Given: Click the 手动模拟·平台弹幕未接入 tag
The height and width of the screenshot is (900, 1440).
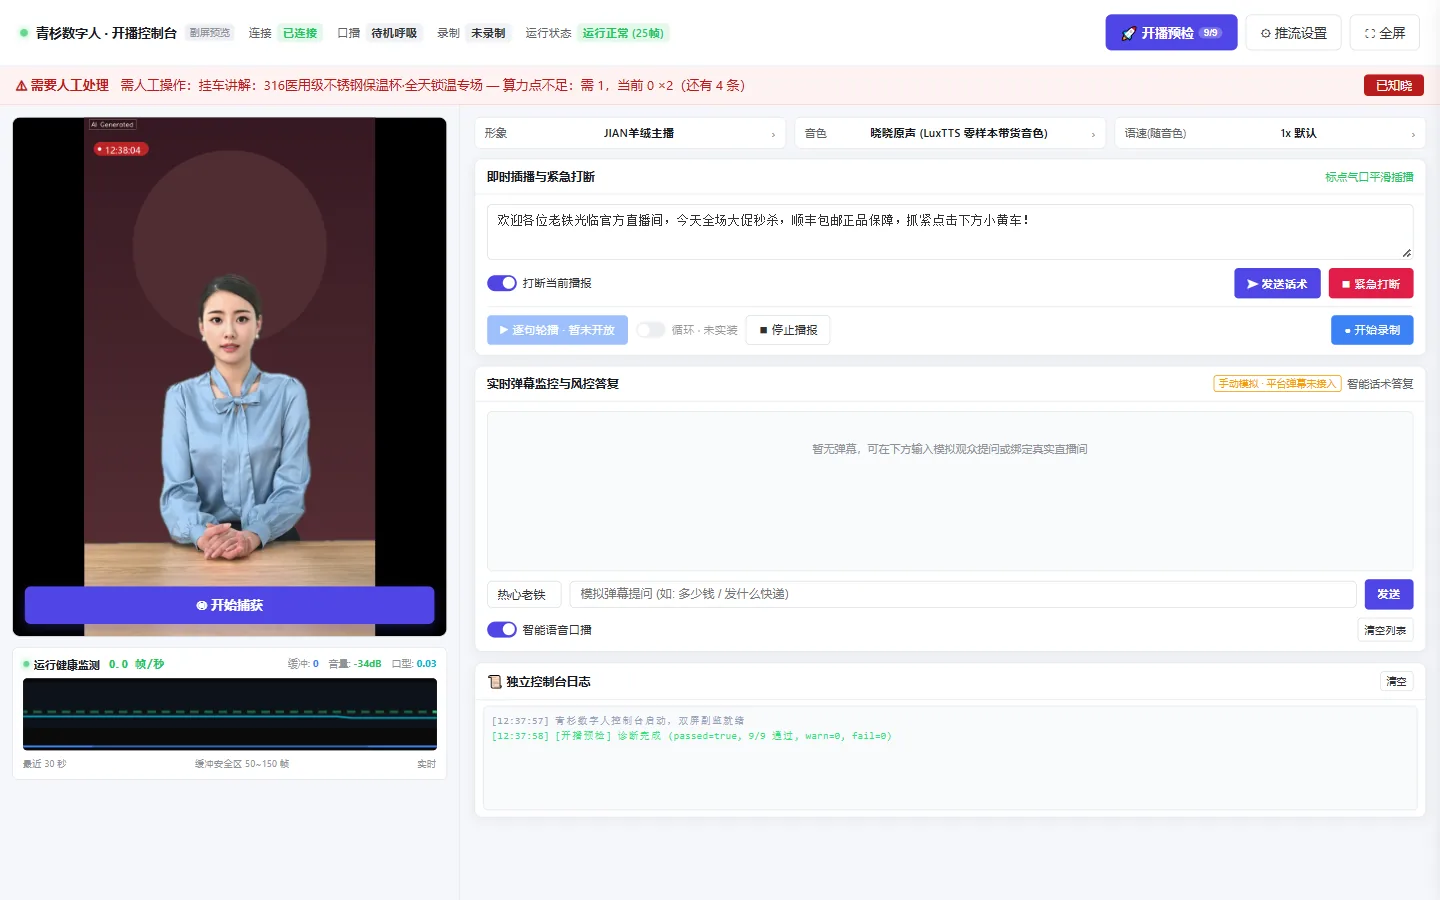Looking at the screenshot, I should coord(1277,384).
